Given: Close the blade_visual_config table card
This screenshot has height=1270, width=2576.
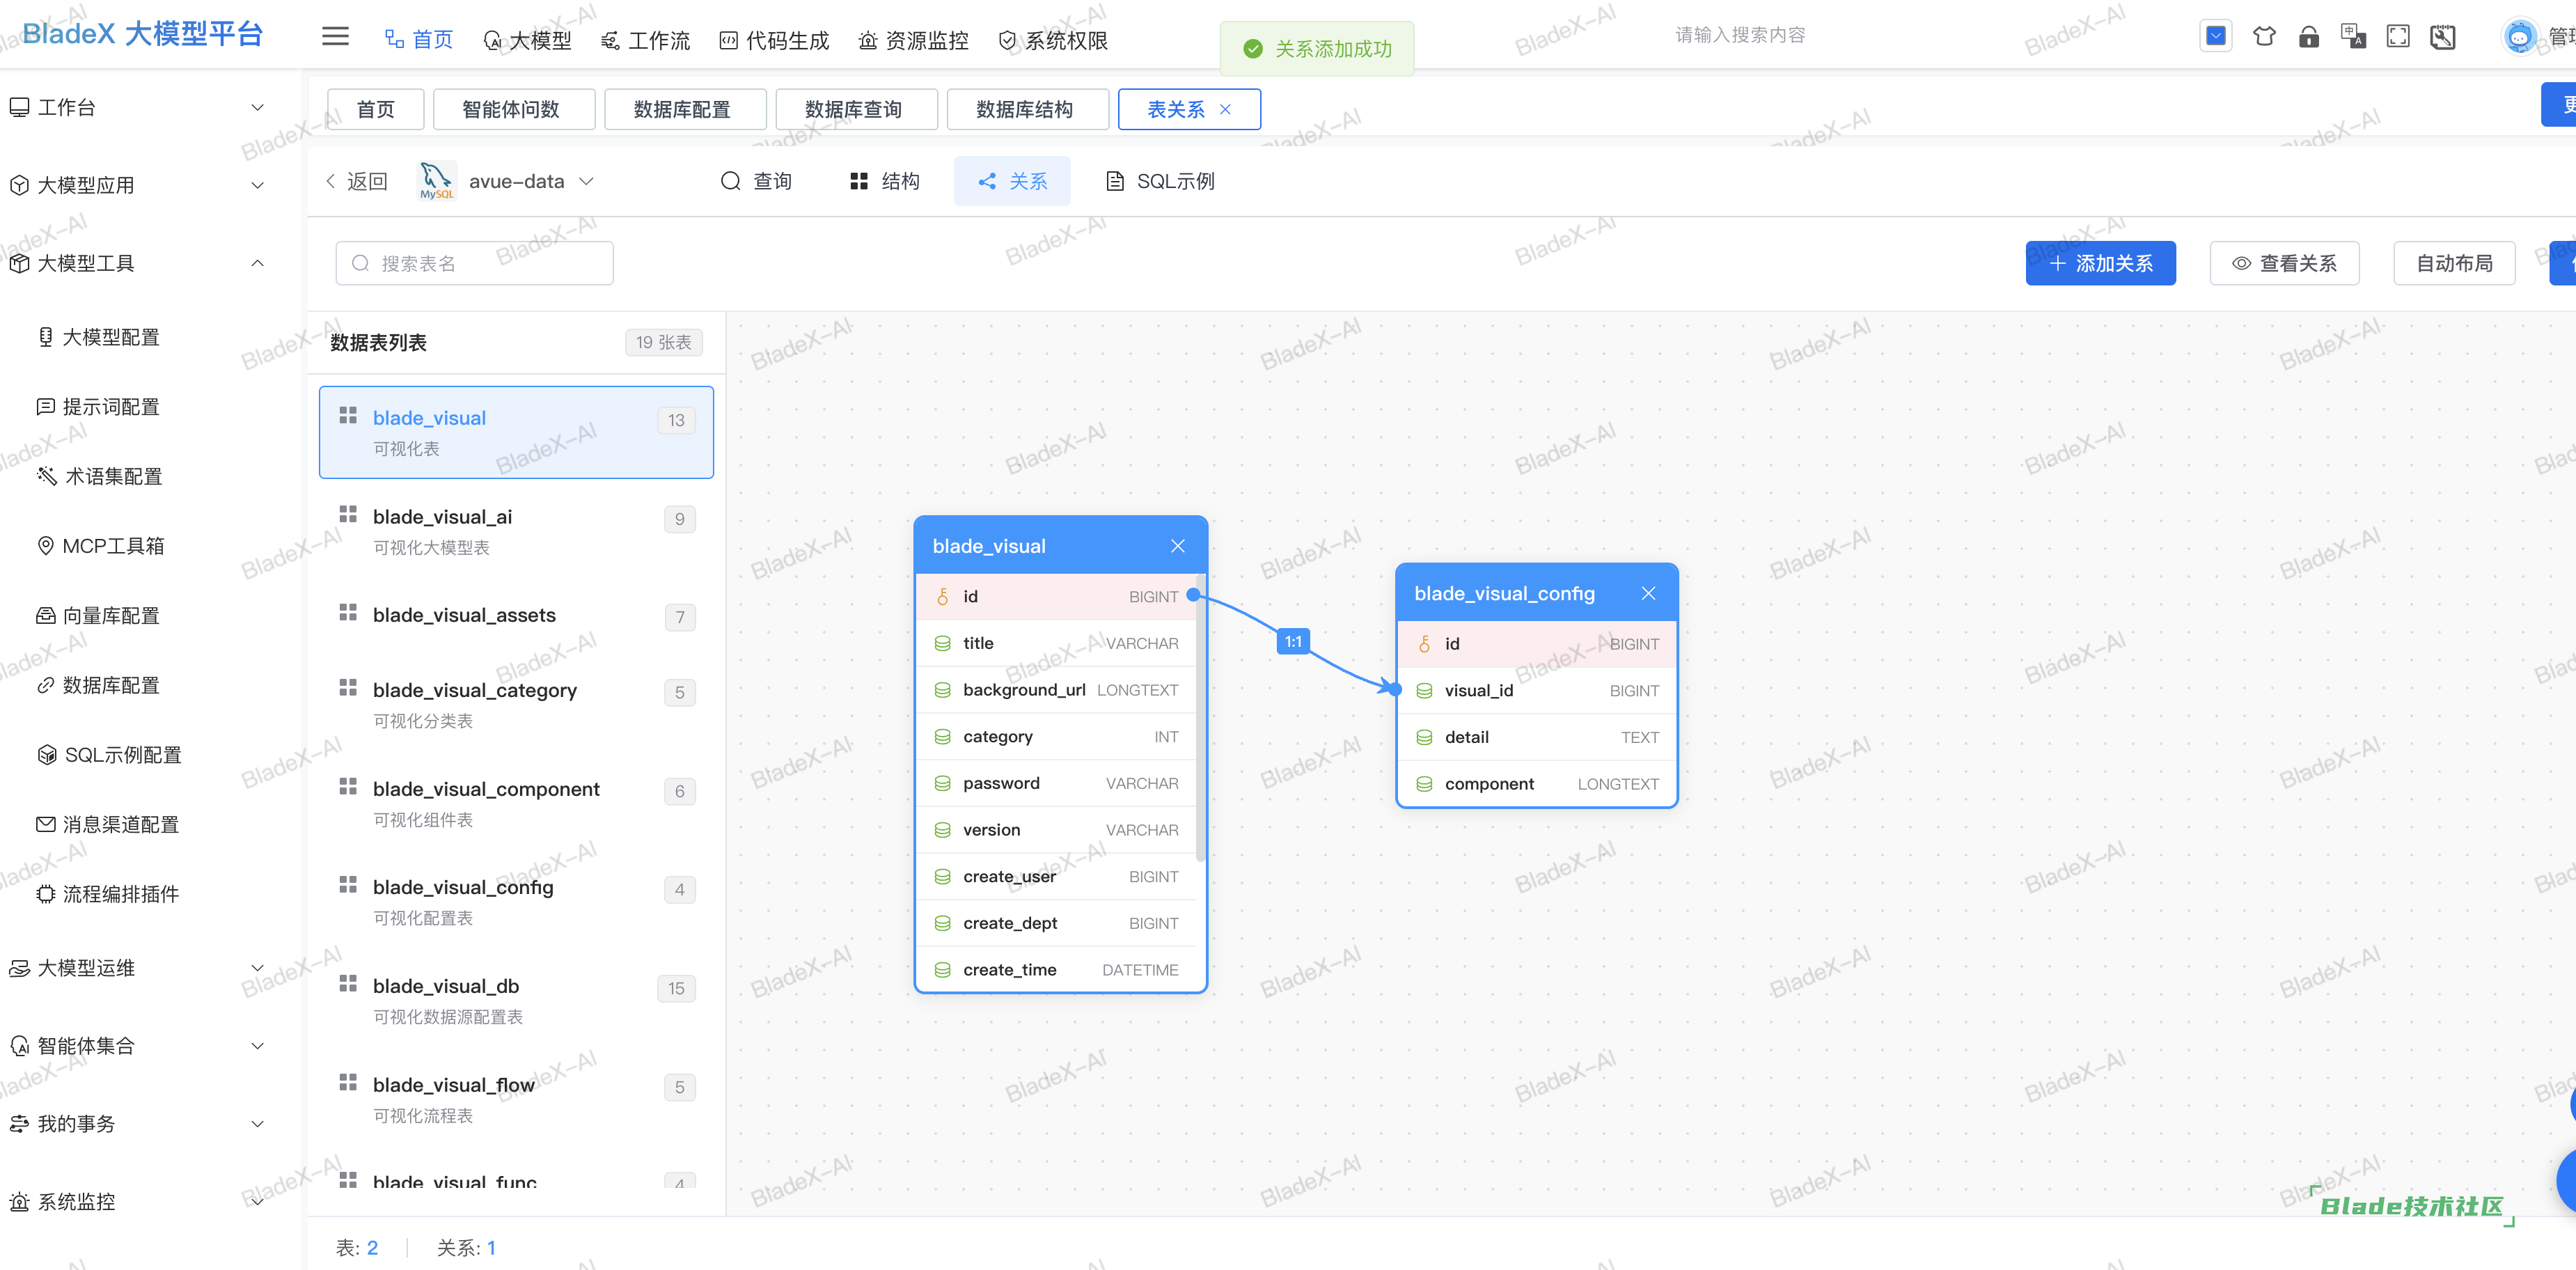Looking at the screenshot, I should (x=1648, y=593).
